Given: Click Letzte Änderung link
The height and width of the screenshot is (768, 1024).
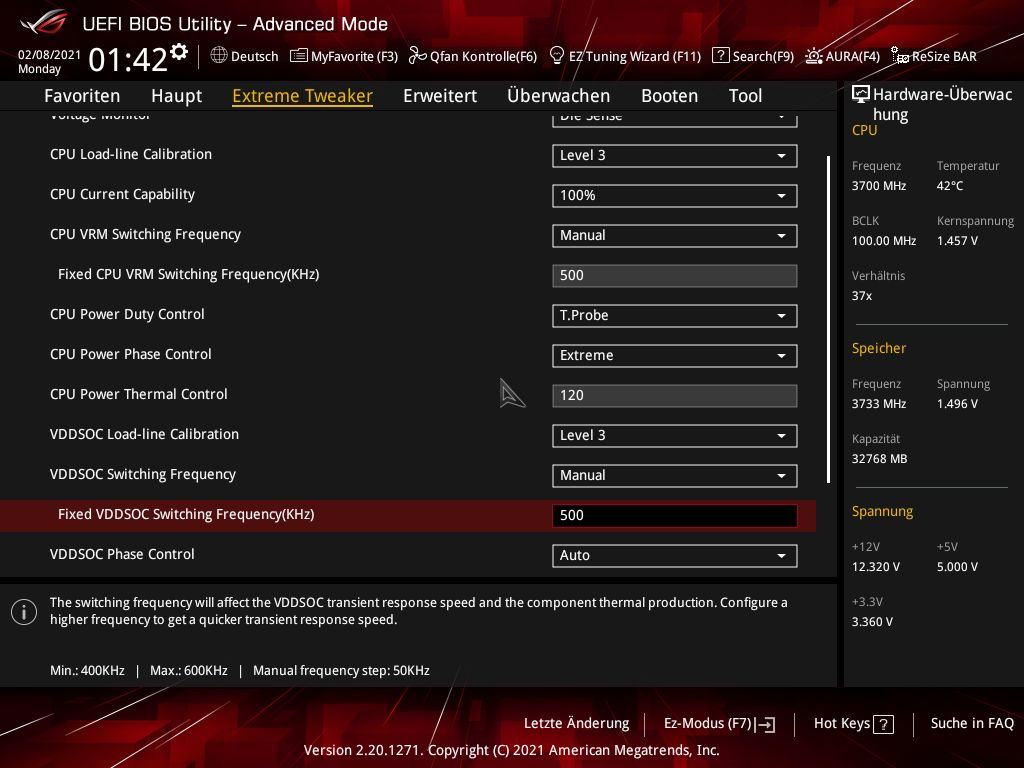Looking at the screenshot, I should coord(577,724).
